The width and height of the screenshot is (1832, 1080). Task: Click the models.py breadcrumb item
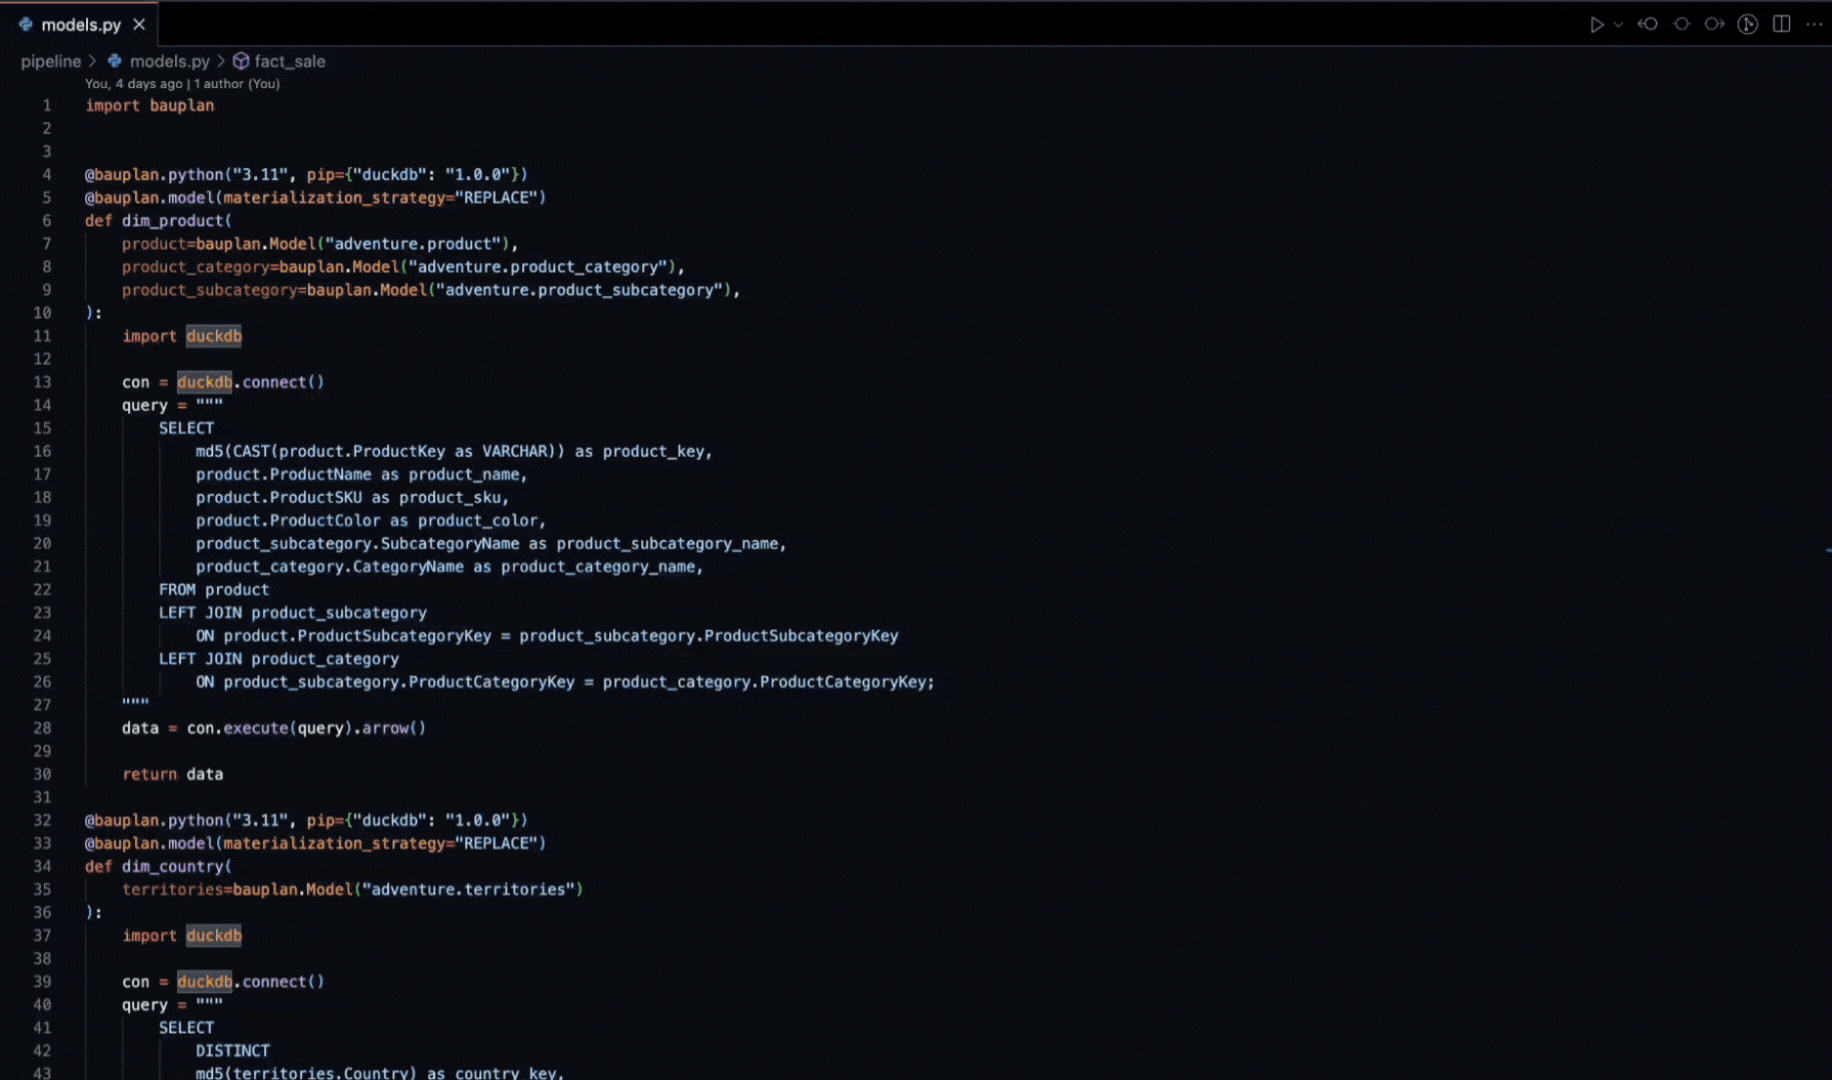click(170, 61)
